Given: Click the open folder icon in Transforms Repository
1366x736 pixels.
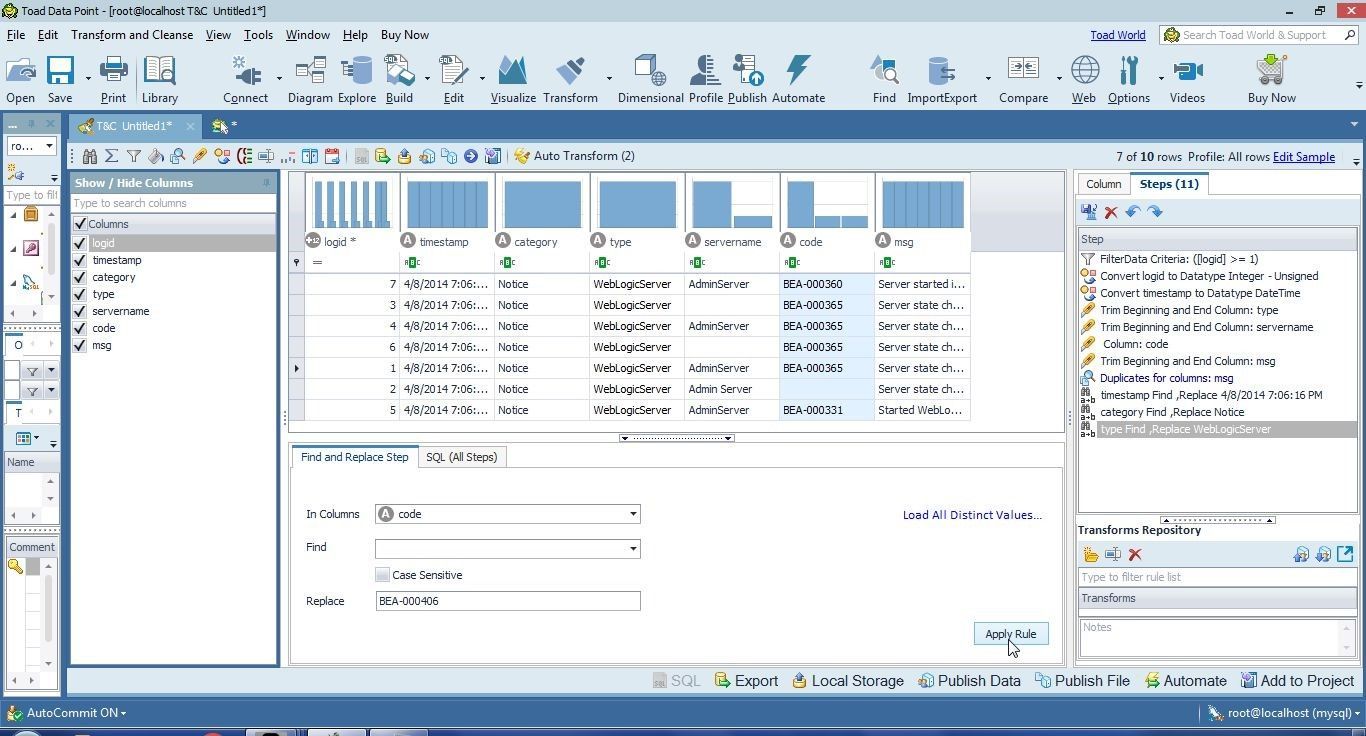Looking at the screenshot, I should click(1091, 555).
